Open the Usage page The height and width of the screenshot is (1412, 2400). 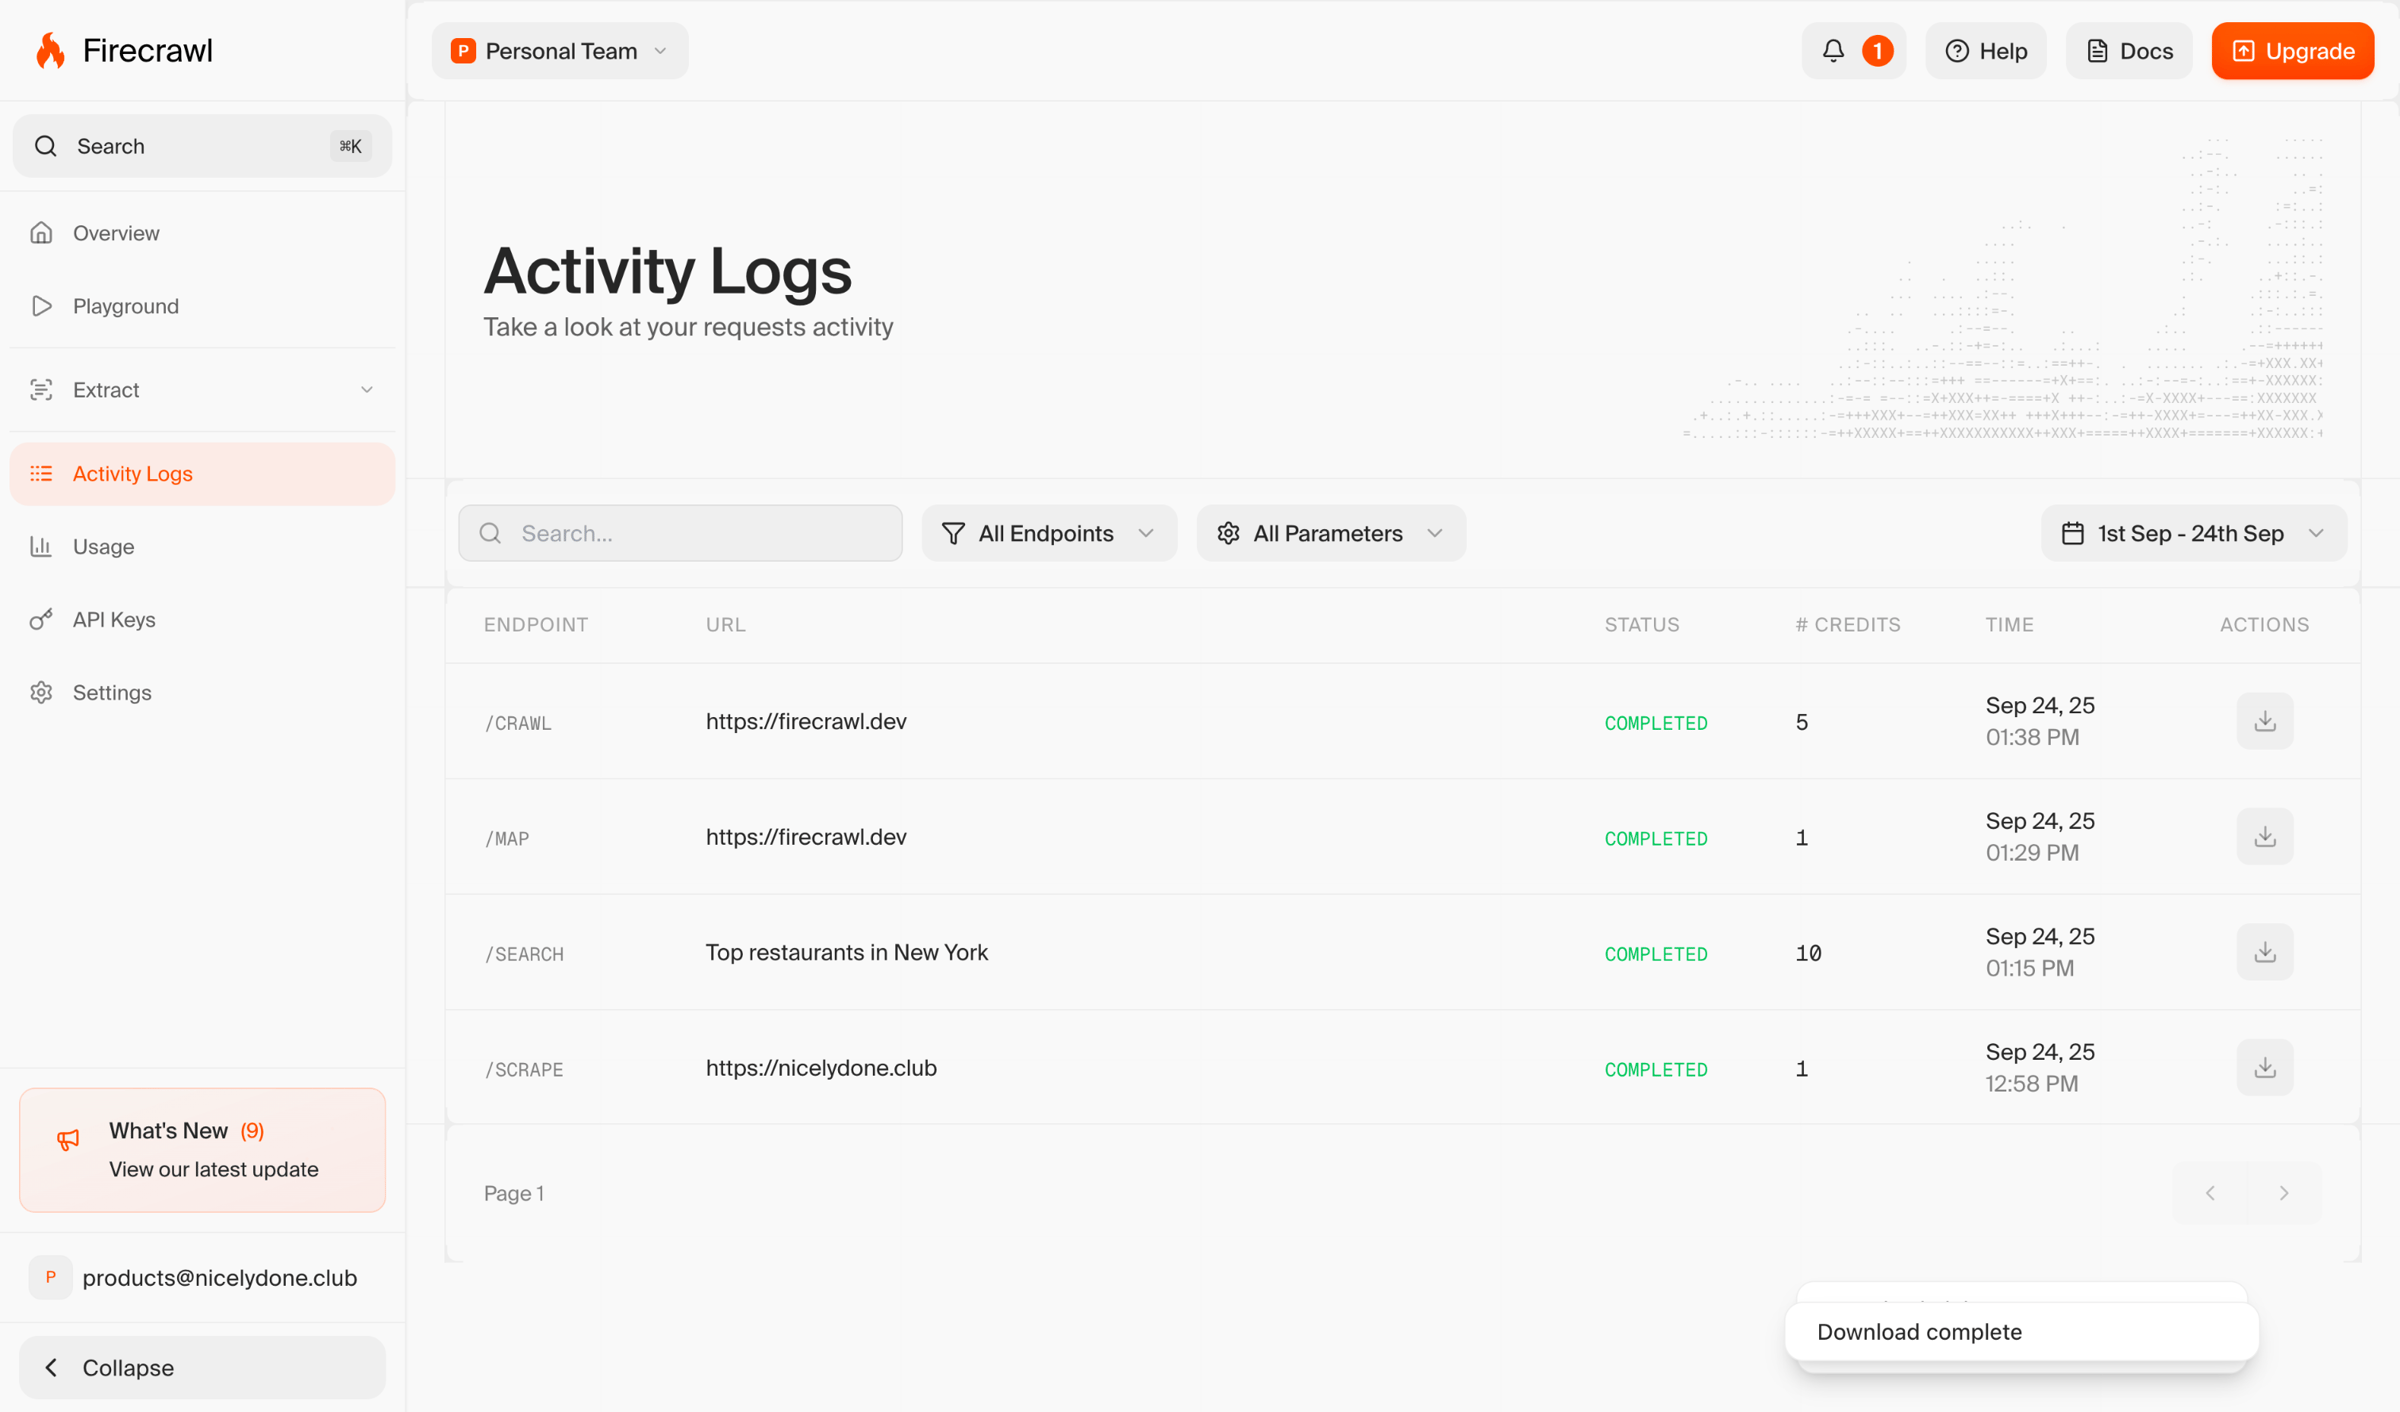[x=202, y=546]
